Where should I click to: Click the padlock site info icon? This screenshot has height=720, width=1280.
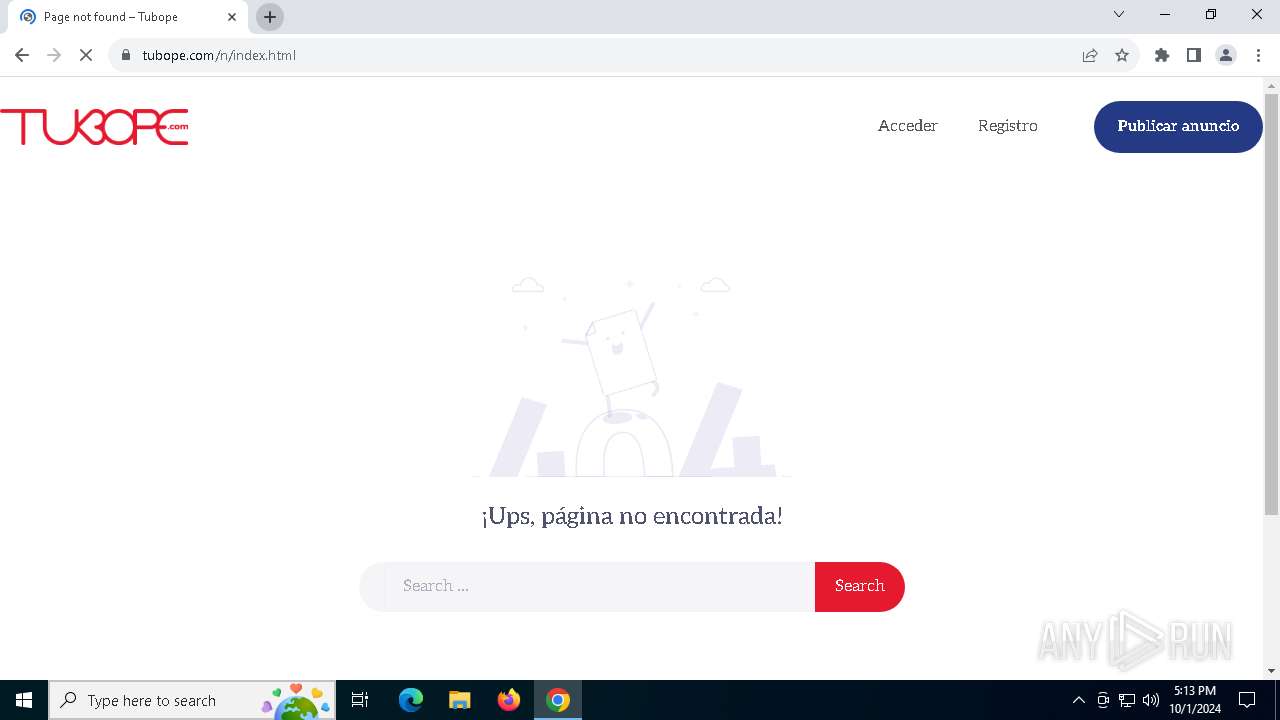click(x=125, y=55)
